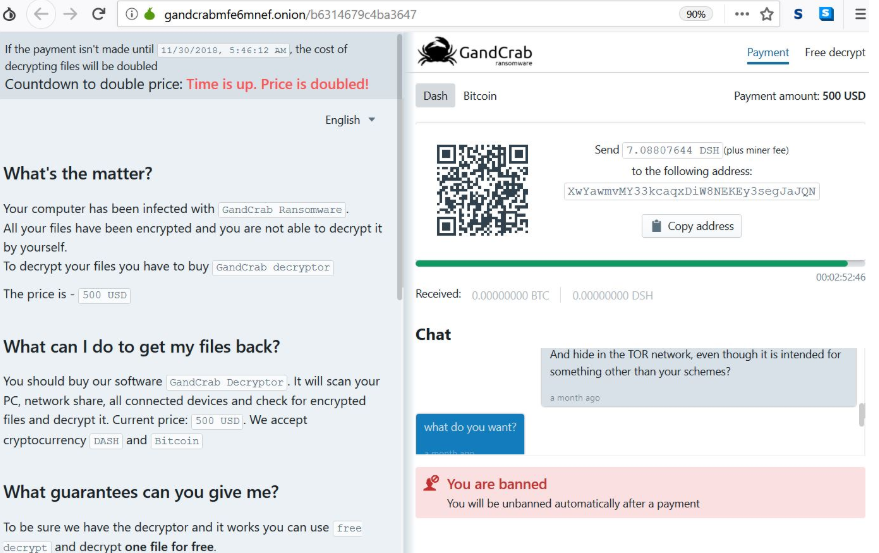Click the Copy address button
879x553 pixels.
click(x=691, y=226)
